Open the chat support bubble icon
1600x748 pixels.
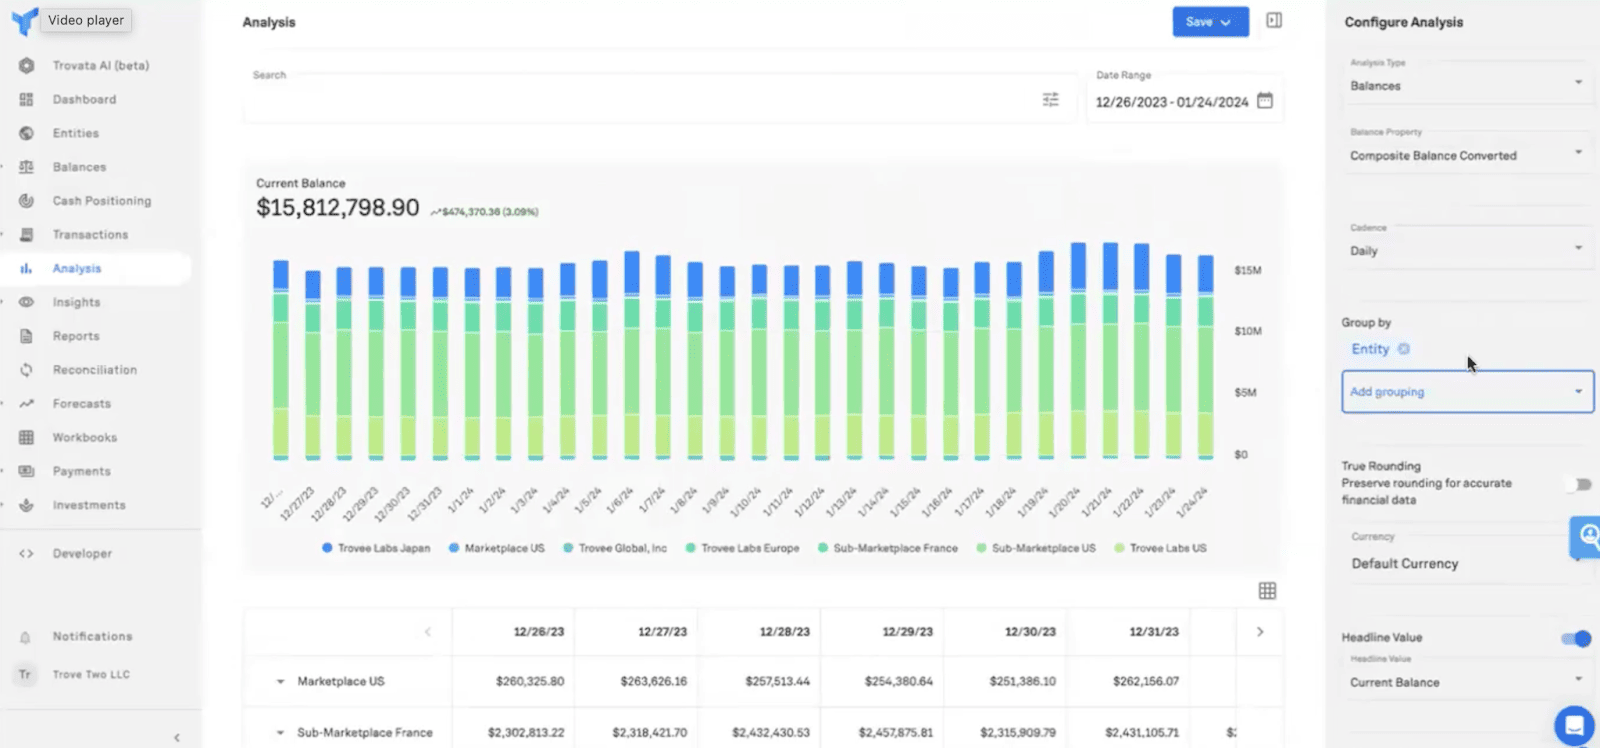click(x=1574, y=725)
